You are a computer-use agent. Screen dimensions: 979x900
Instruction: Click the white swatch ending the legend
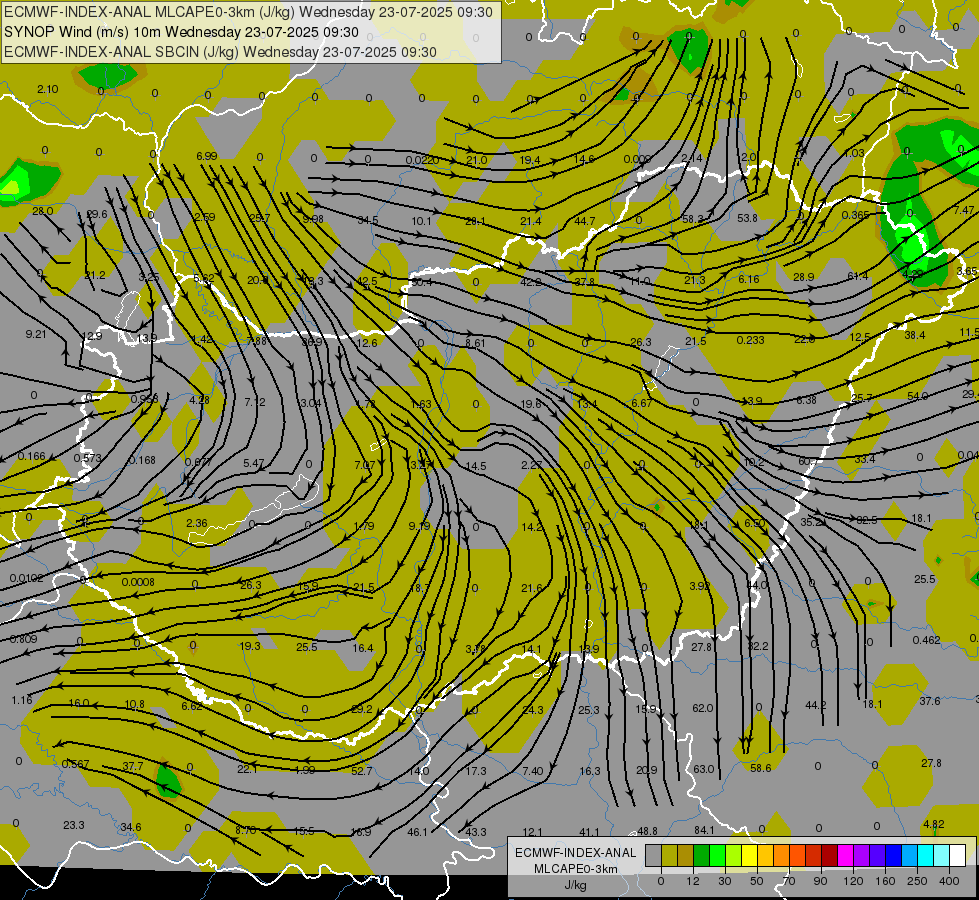click(x=957, y=856)
